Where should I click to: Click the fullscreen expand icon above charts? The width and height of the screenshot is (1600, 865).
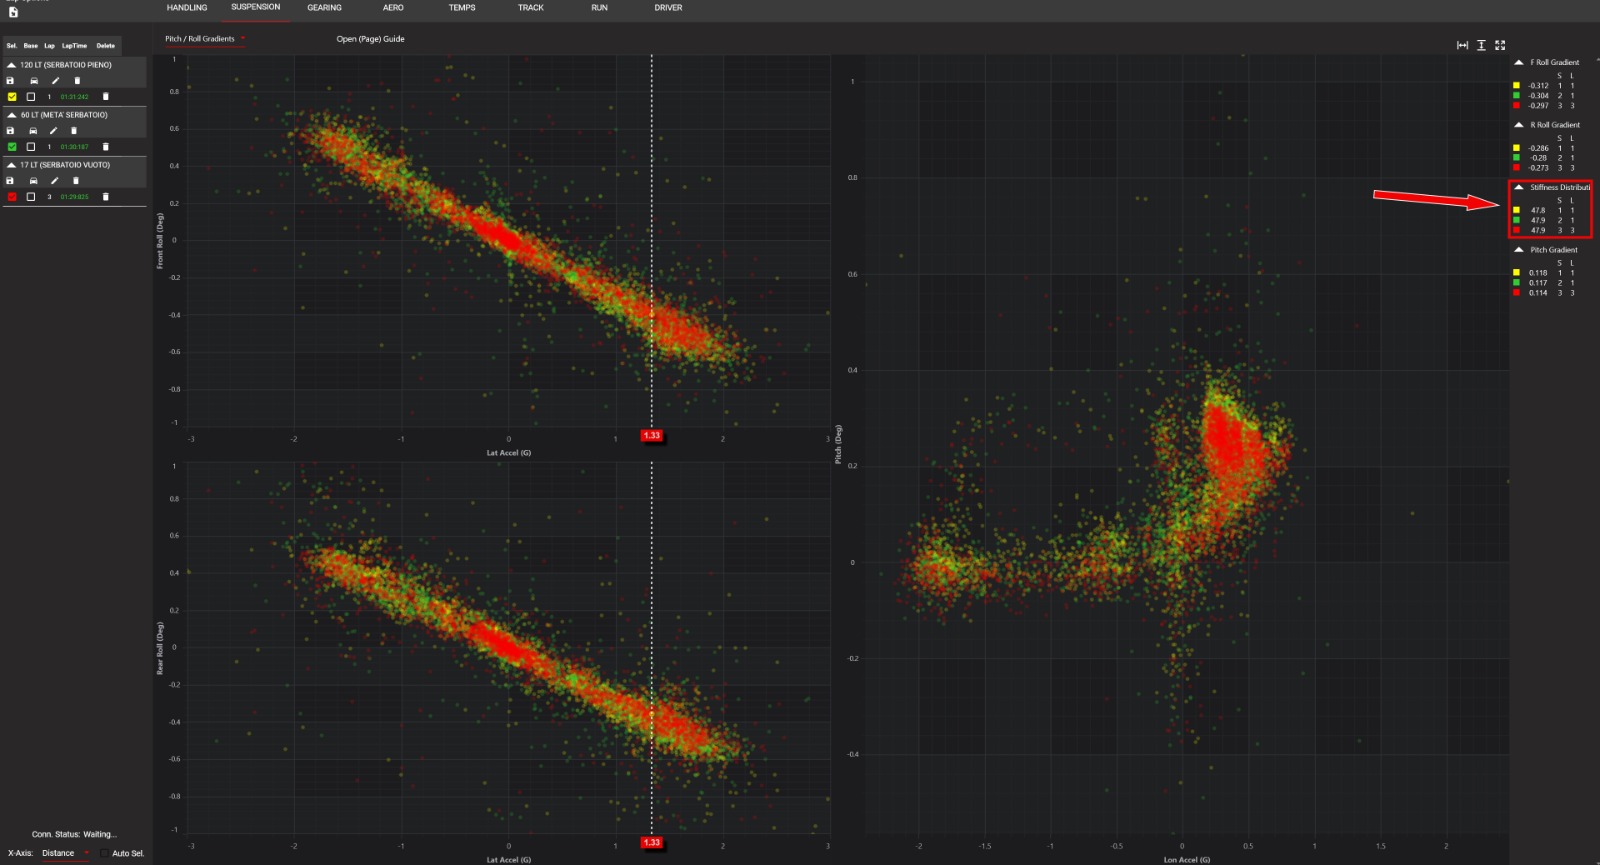pos(1500,45)
